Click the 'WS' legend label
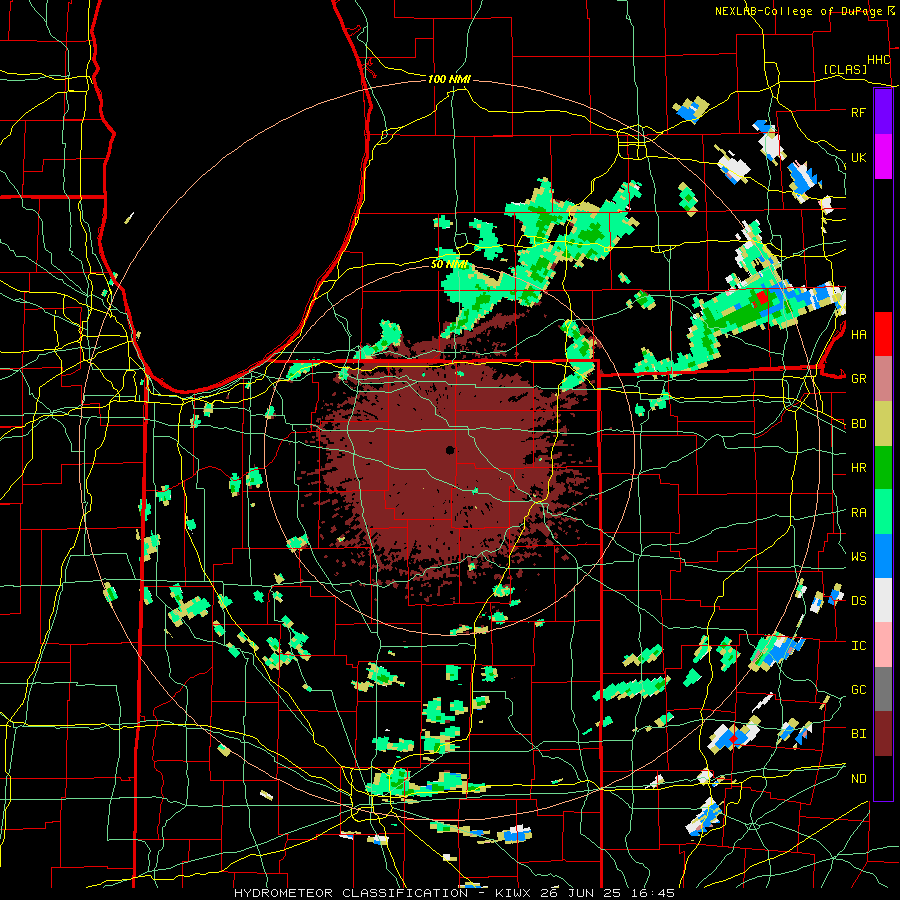This screenshot has width=900, height=900. (x=858, y=557)
